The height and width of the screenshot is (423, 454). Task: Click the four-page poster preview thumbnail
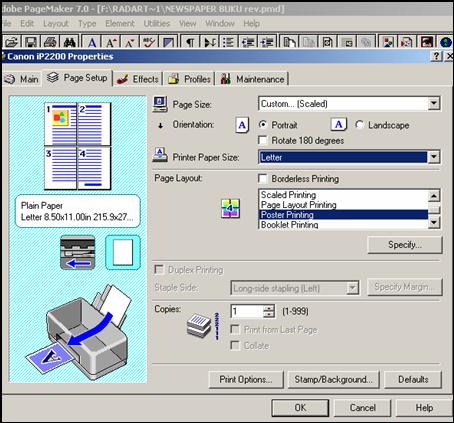(77, 146)
